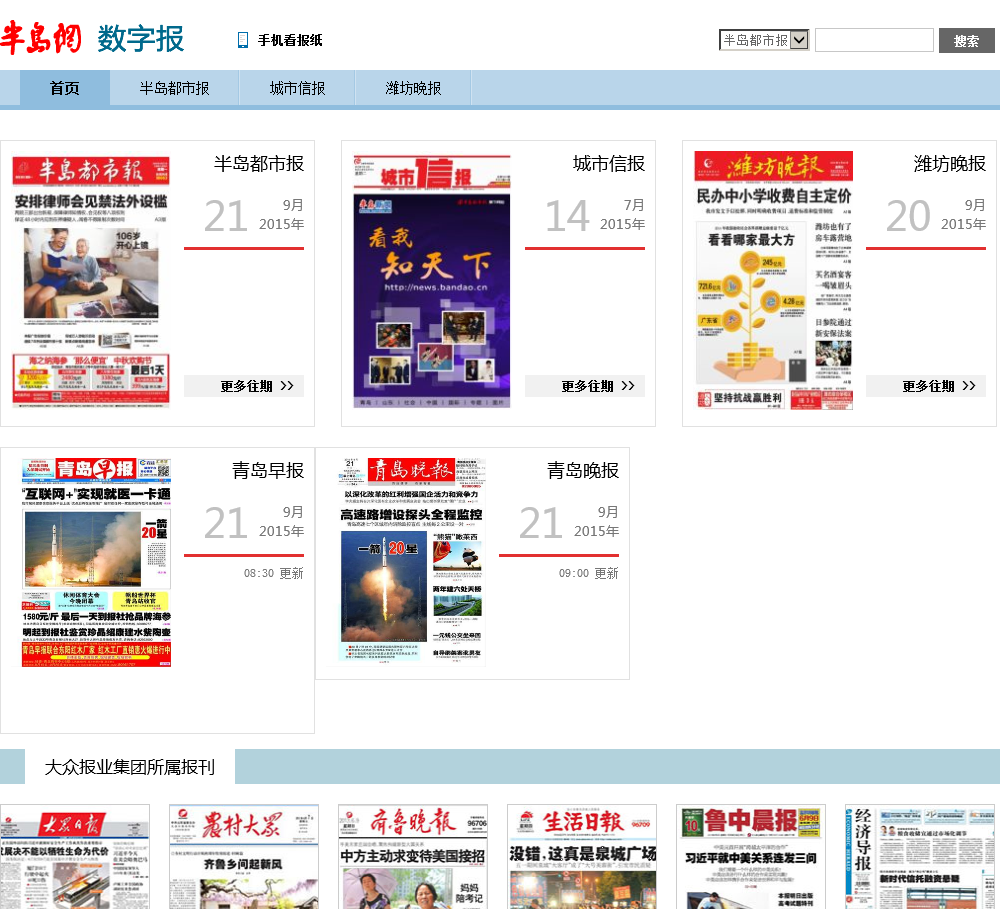1000x909 pixels.
Task: Click the 潍坊晚报 card title
Action: tap(950, 164)
